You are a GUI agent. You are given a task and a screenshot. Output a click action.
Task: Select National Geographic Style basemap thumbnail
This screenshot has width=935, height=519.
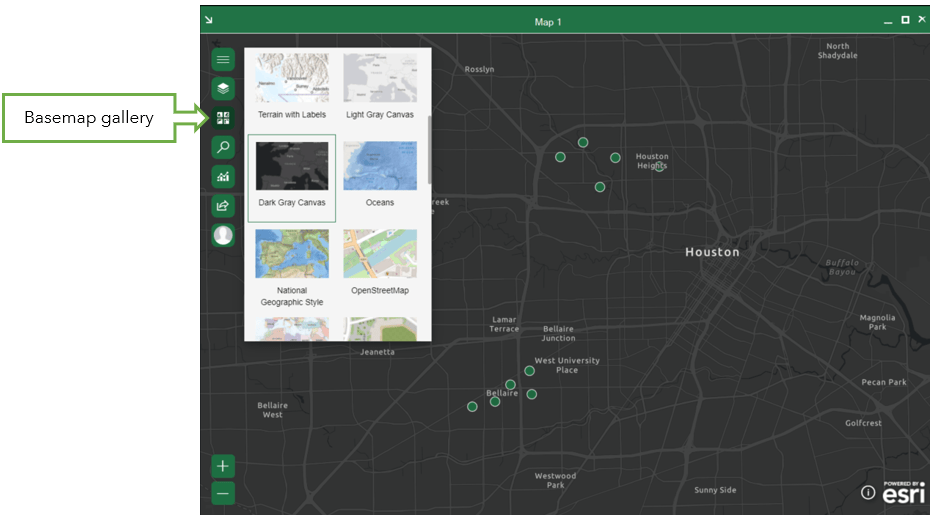(292, 254)
